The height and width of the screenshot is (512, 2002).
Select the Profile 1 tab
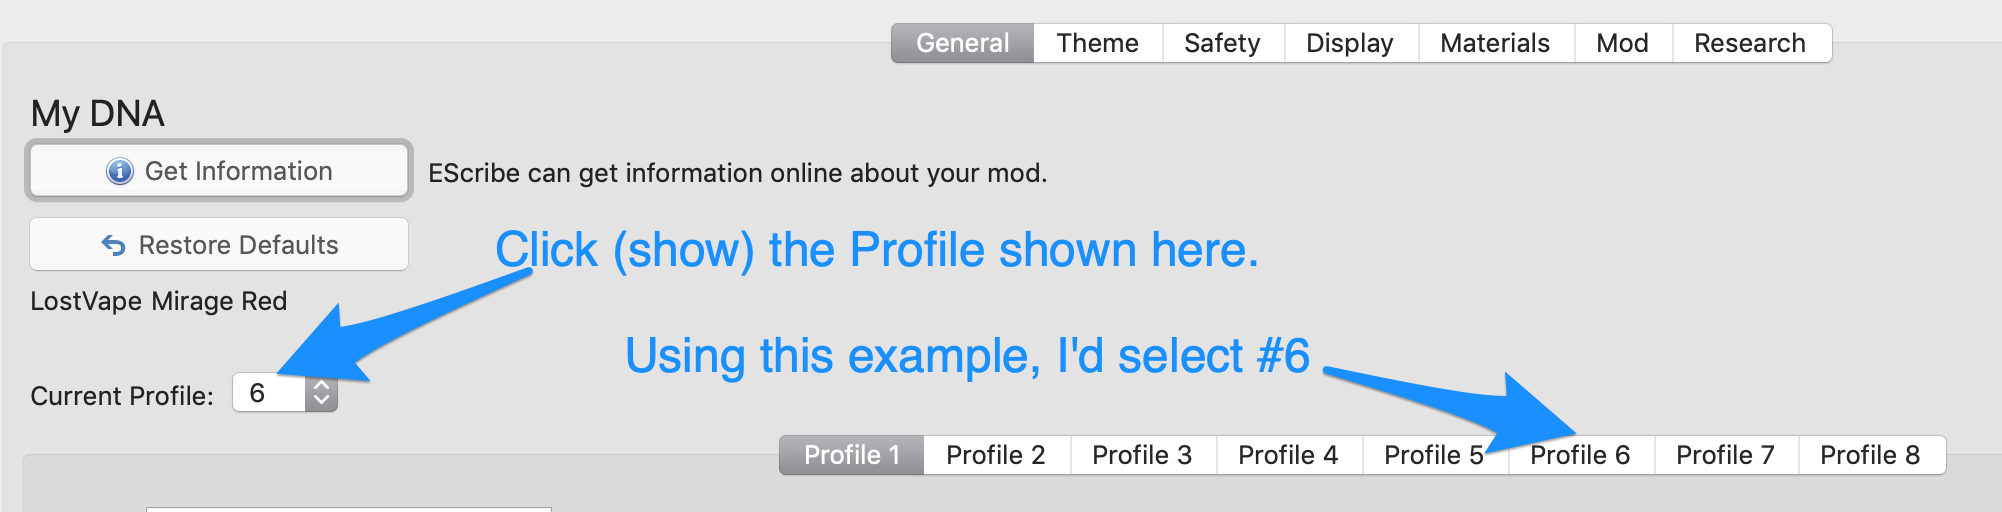pyautogui.click(x=852, y=455)
